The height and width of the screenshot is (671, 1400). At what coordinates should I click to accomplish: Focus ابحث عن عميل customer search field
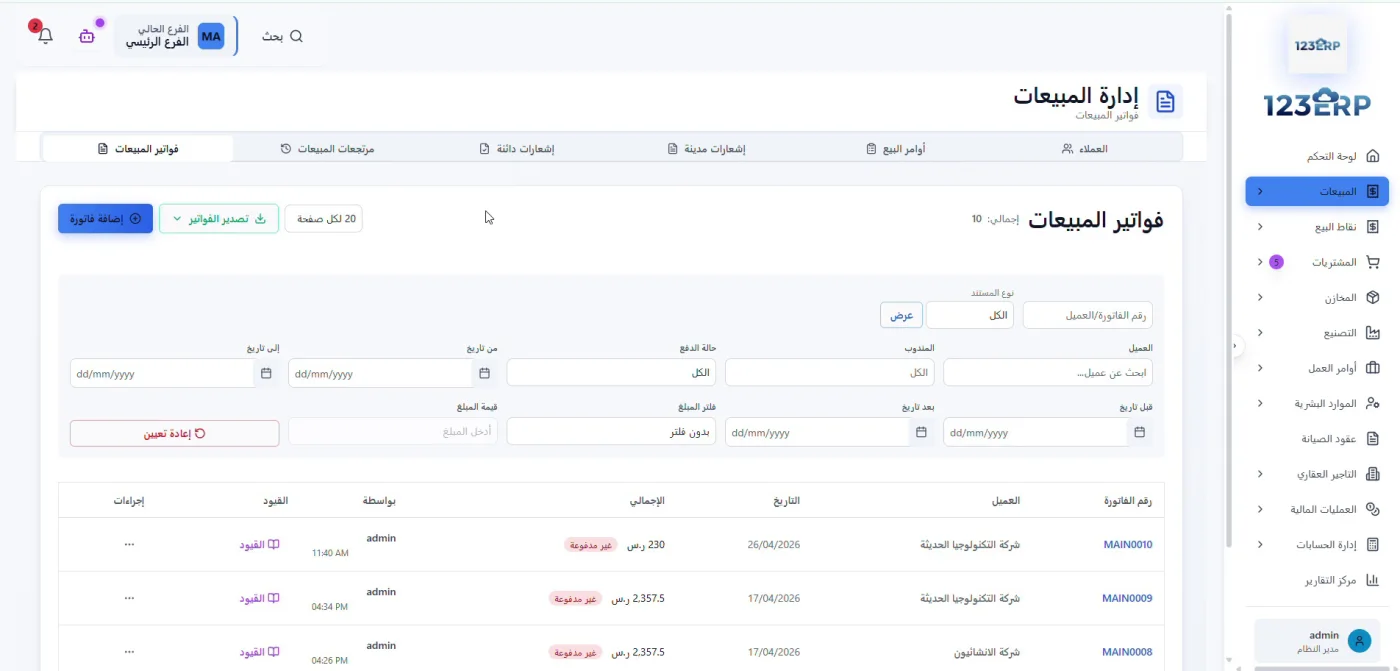pos(1048,373)
